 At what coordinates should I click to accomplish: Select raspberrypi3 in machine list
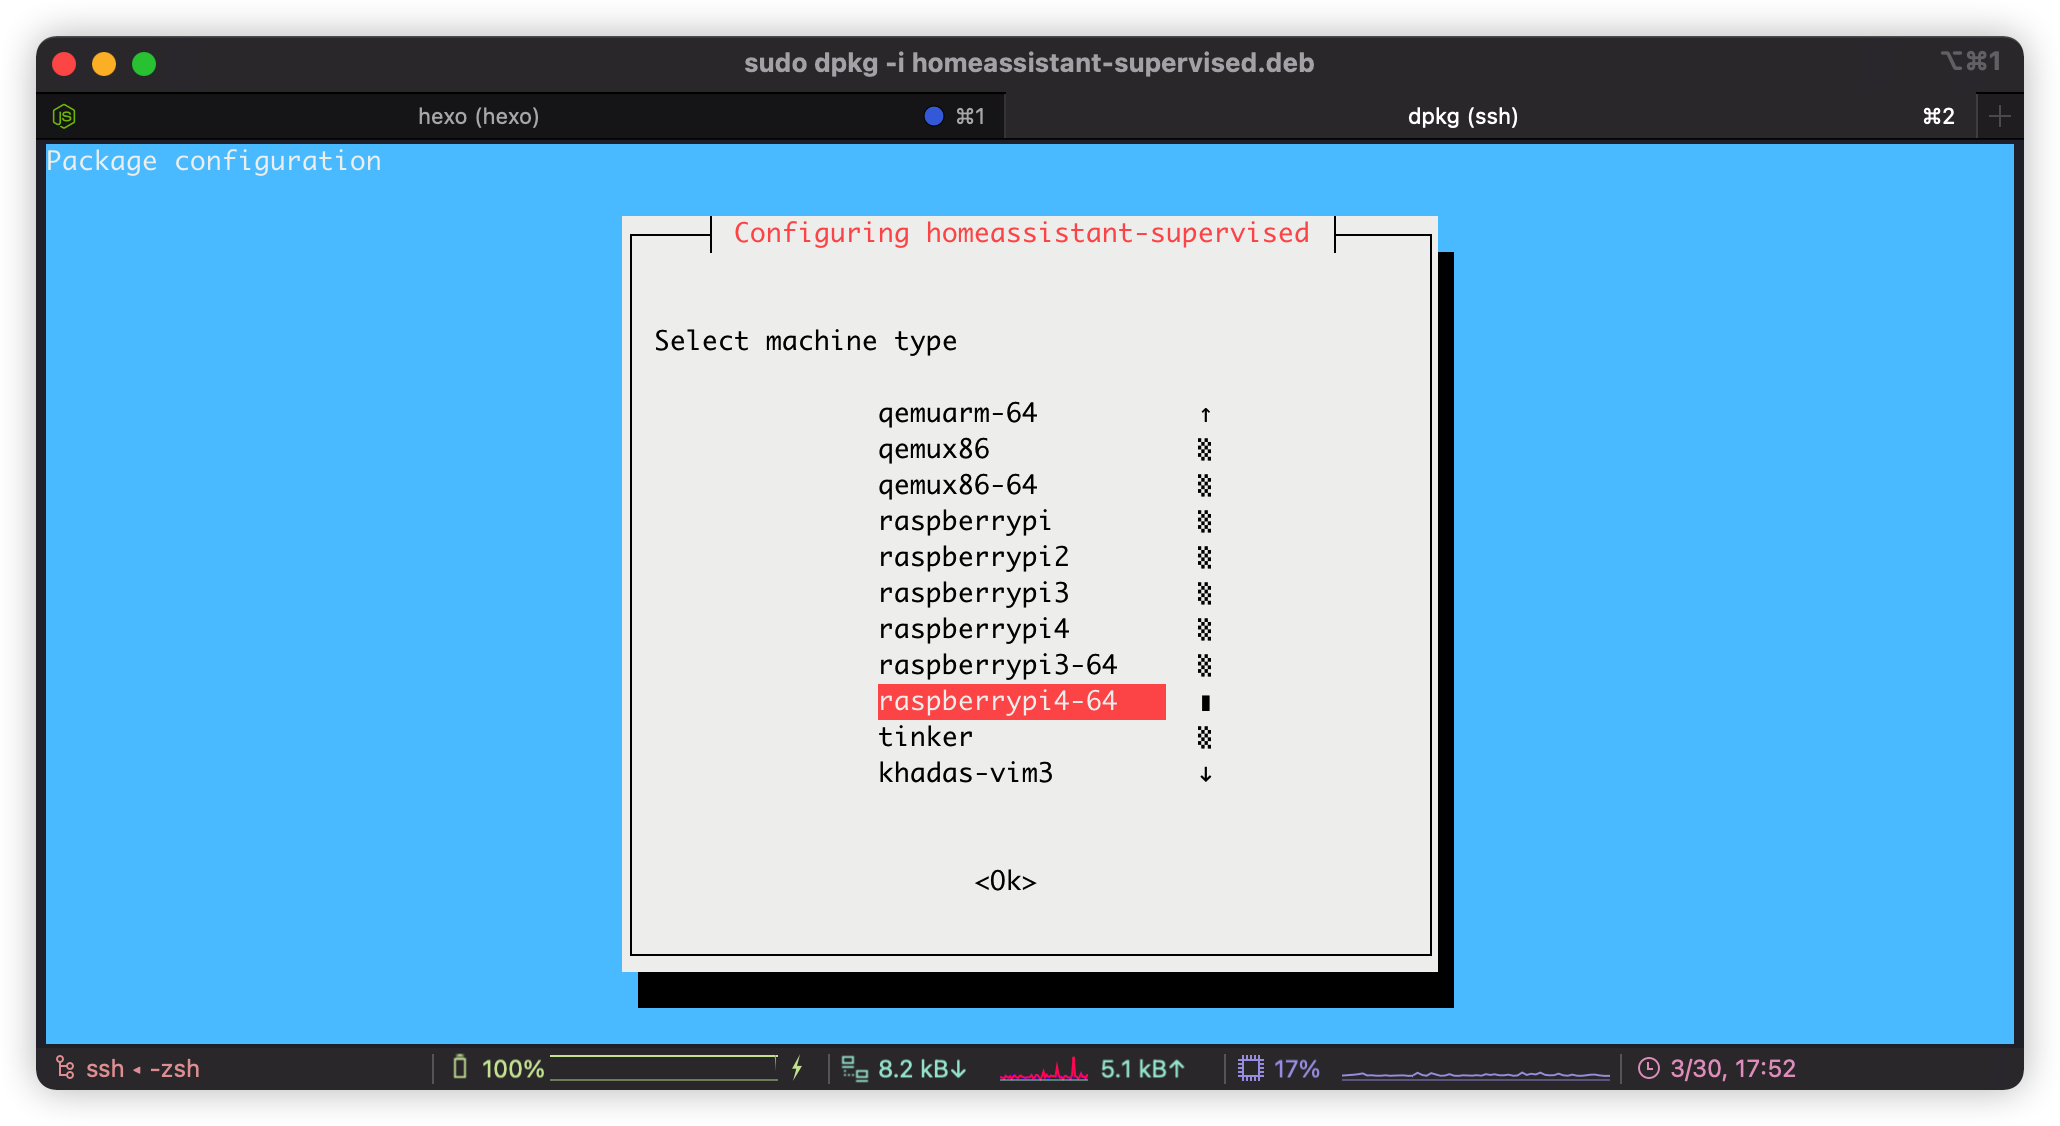[973, 593]
